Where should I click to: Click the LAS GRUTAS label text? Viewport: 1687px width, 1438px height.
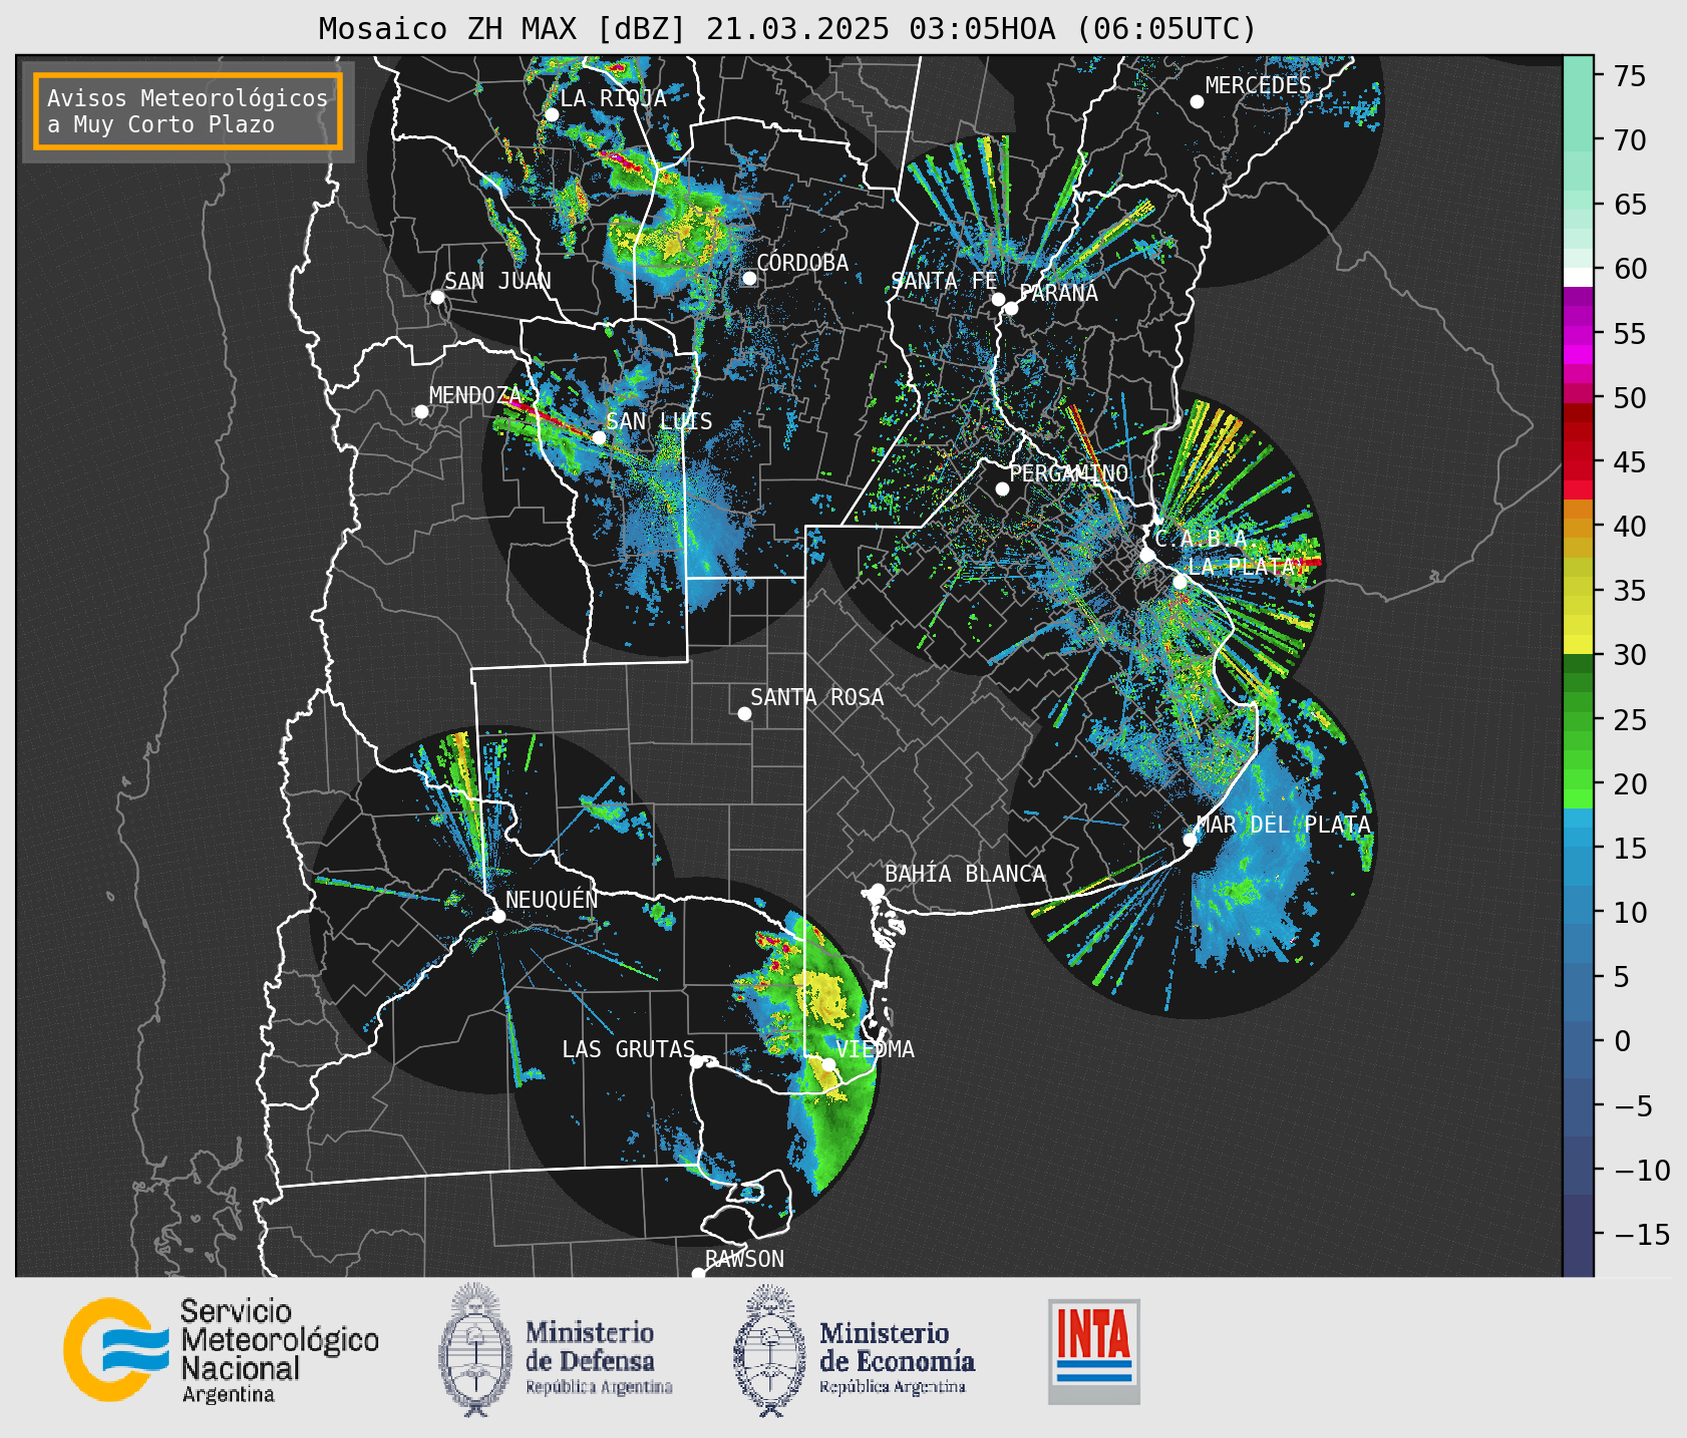pyautogui.click(x=628, y=1049)
